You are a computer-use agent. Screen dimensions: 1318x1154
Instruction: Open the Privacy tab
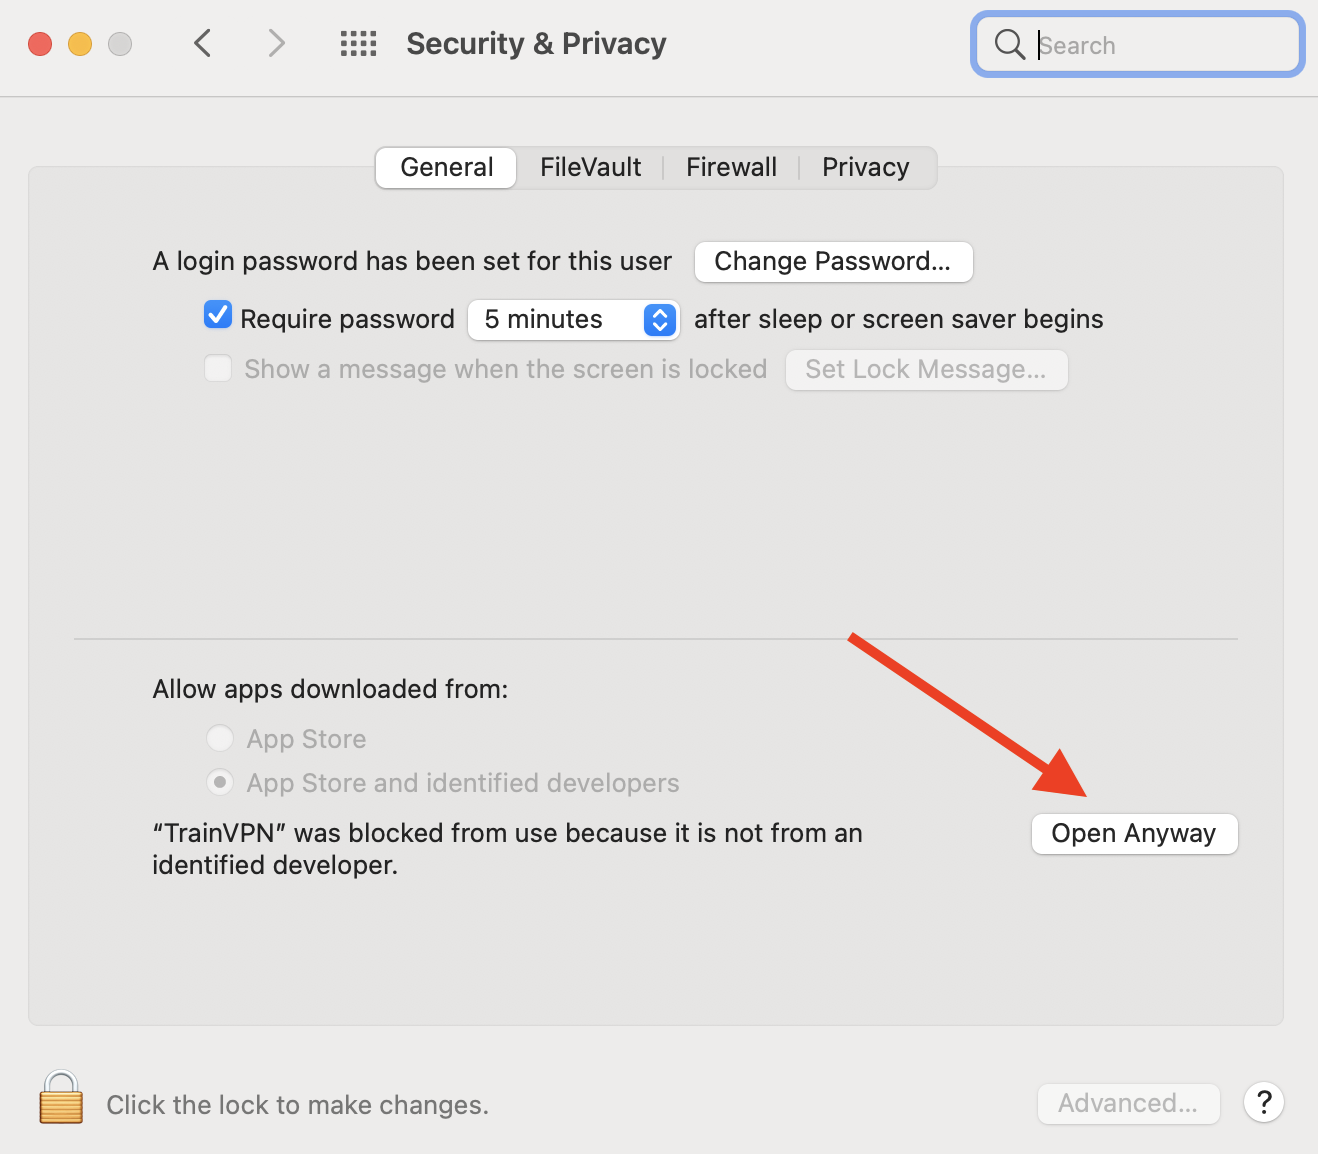coord(866,167)
